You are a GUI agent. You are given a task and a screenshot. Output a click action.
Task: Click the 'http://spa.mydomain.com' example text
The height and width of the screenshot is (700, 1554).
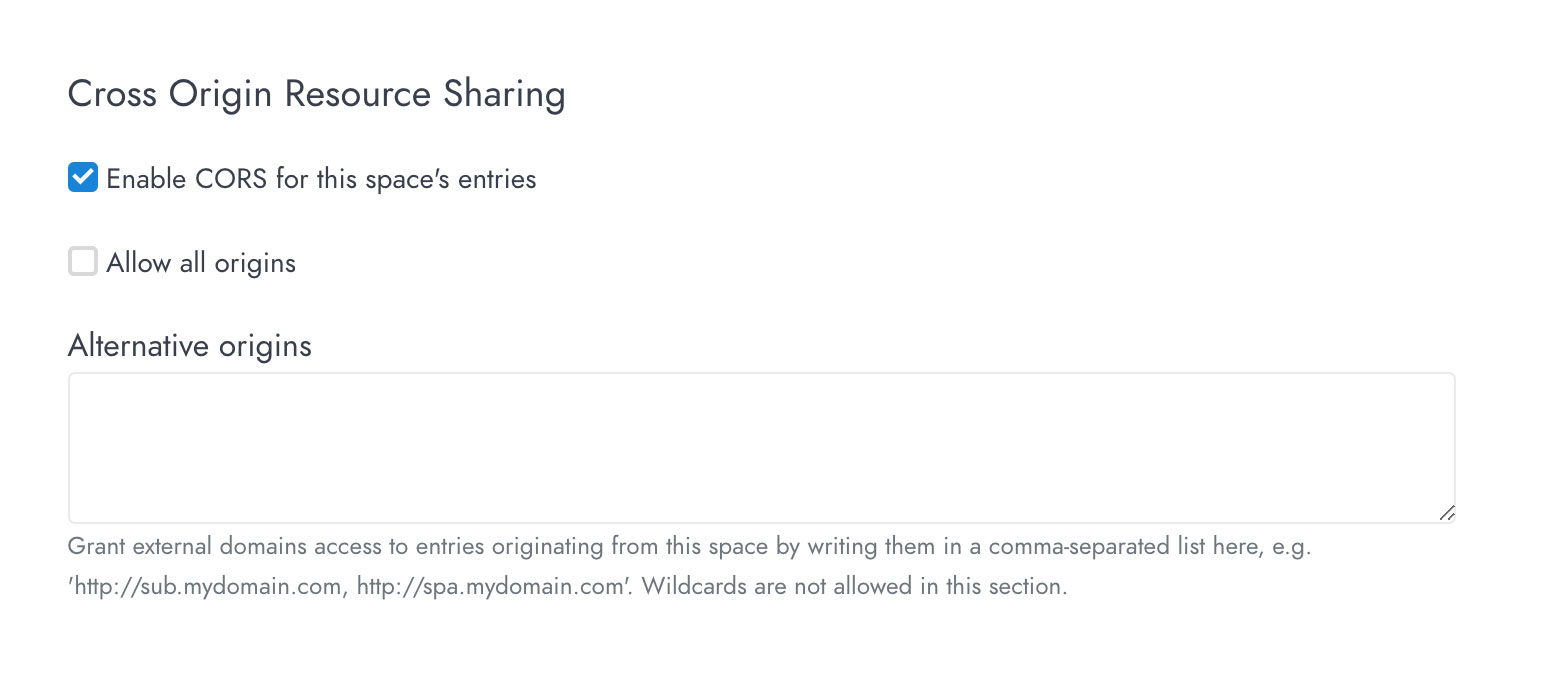(x=493, y=586)
